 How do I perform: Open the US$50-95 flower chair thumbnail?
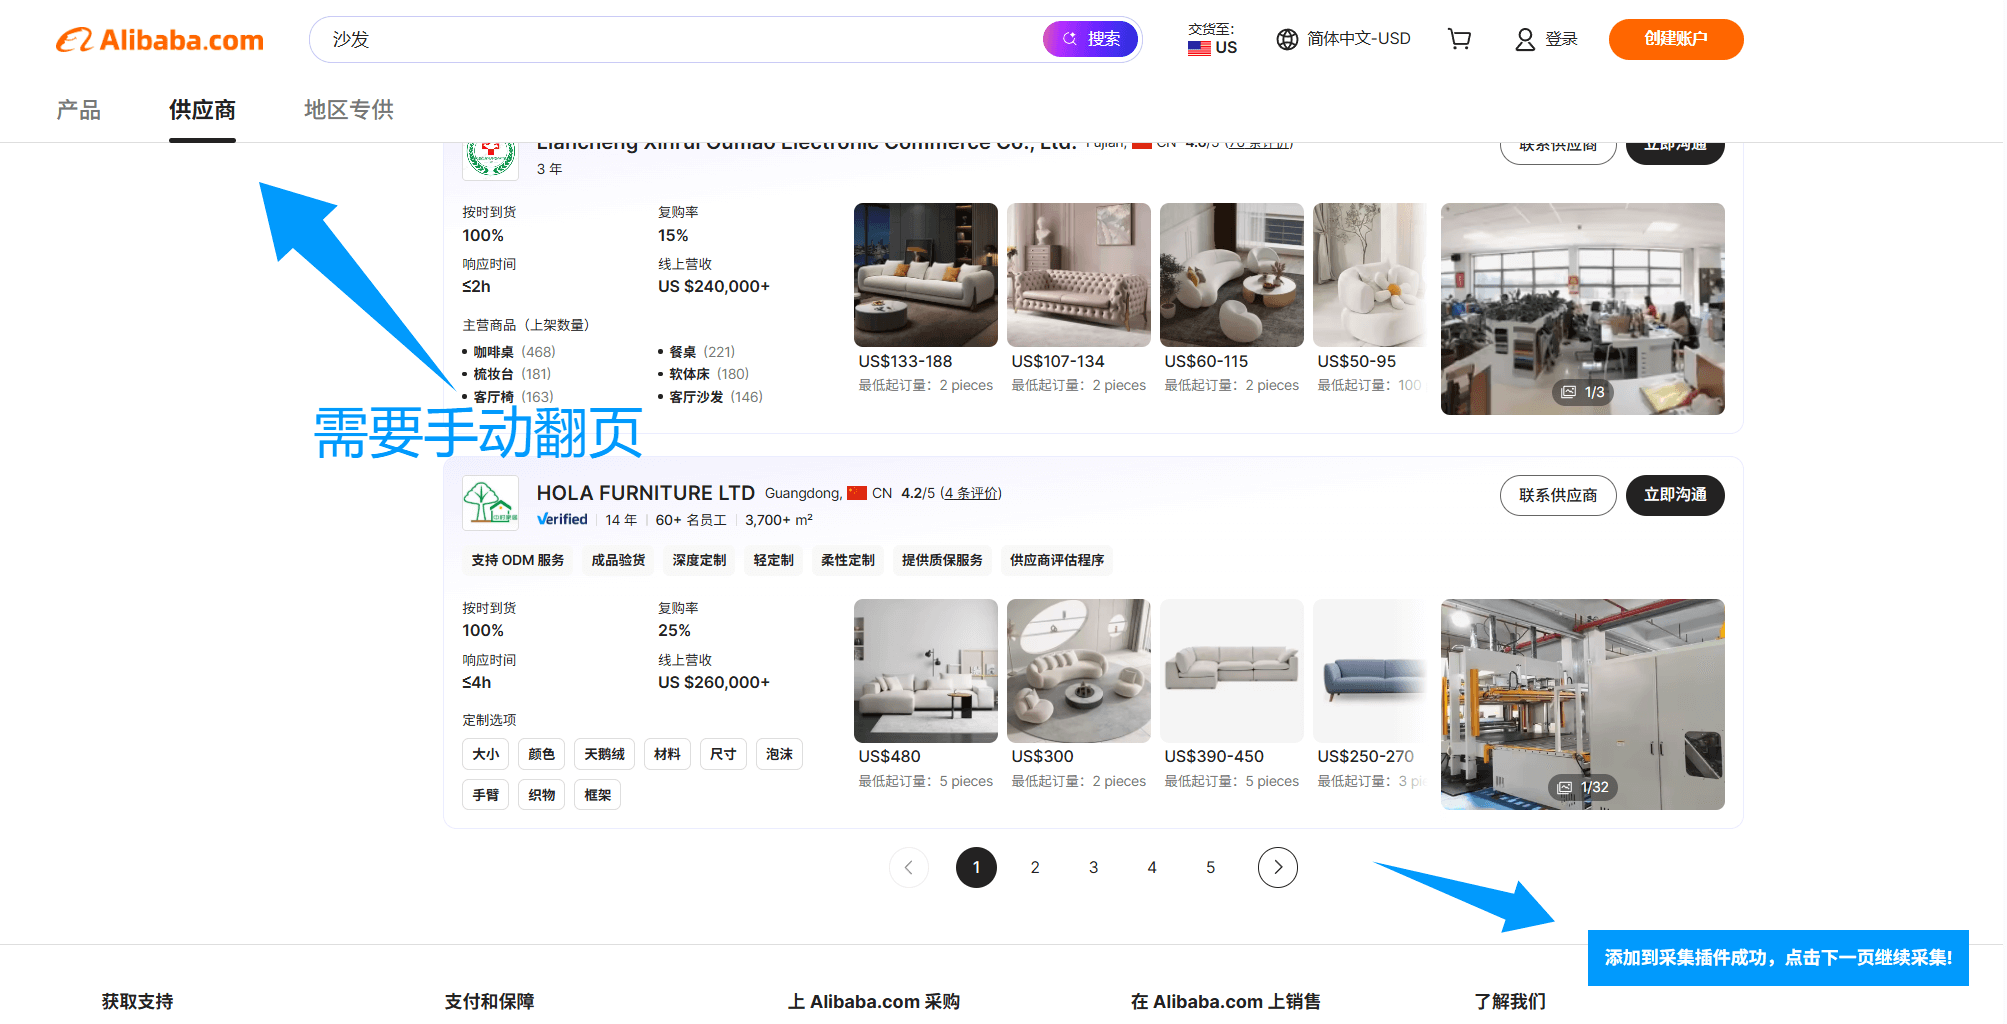[1370, 275]
